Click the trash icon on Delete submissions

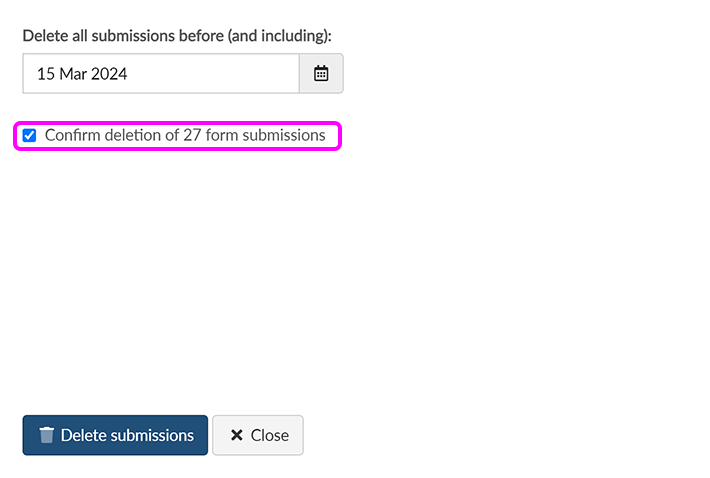click(47, 435)
